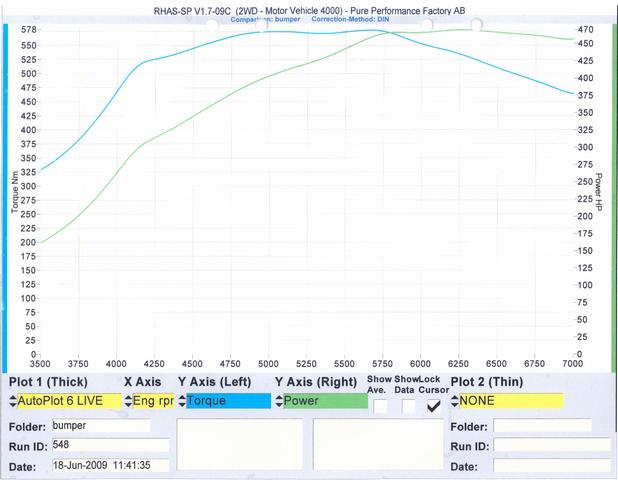Click the 5000 rpm label on X axis

(267, 364)
